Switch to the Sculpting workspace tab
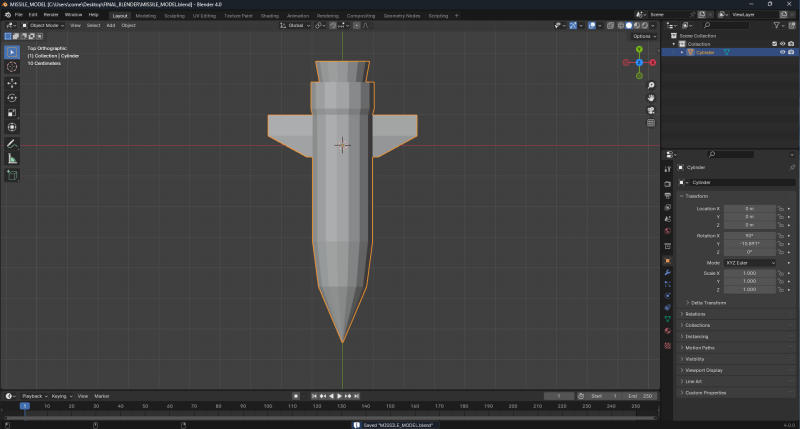Viewport: 800px width, 429px height. point(174,16)
